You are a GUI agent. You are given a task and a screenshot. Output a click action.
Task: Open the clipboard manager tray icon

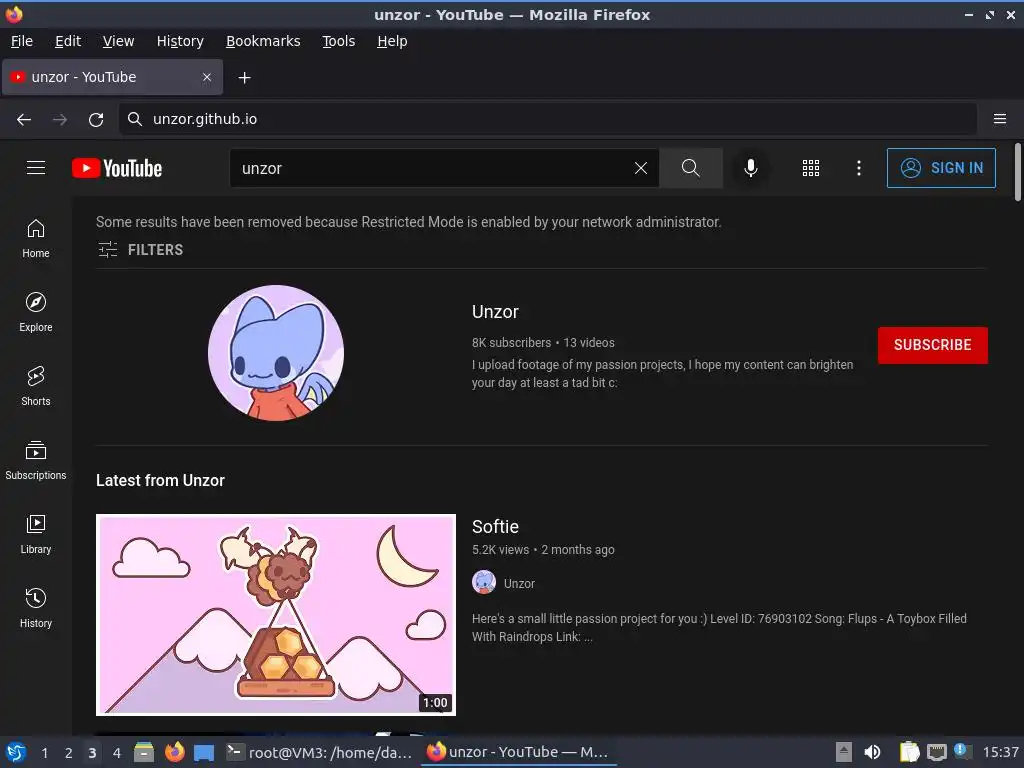click(909, 752)
